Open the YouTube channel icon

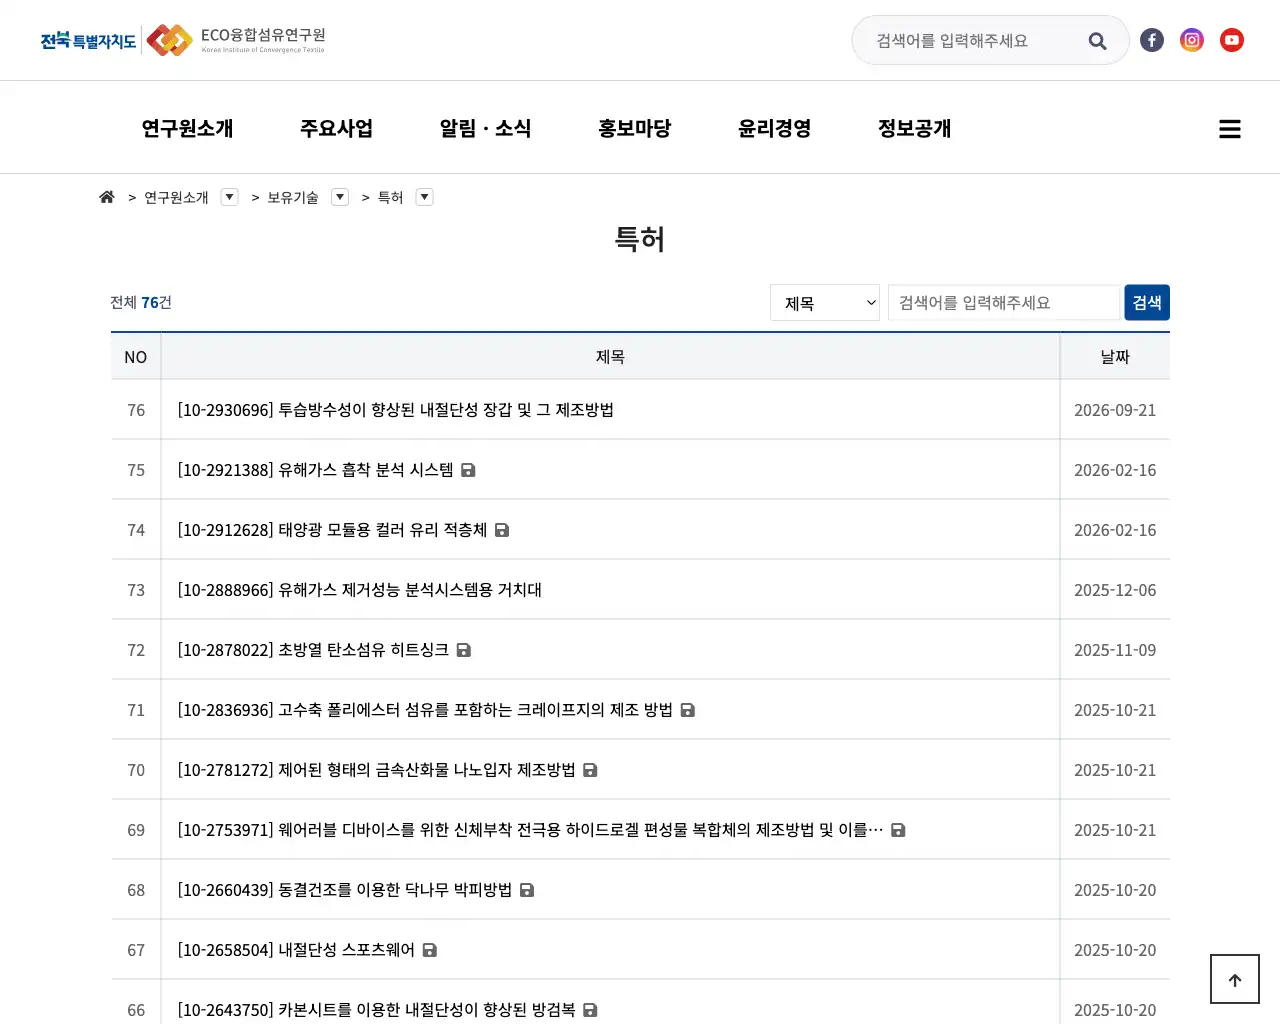[1232, 40]
